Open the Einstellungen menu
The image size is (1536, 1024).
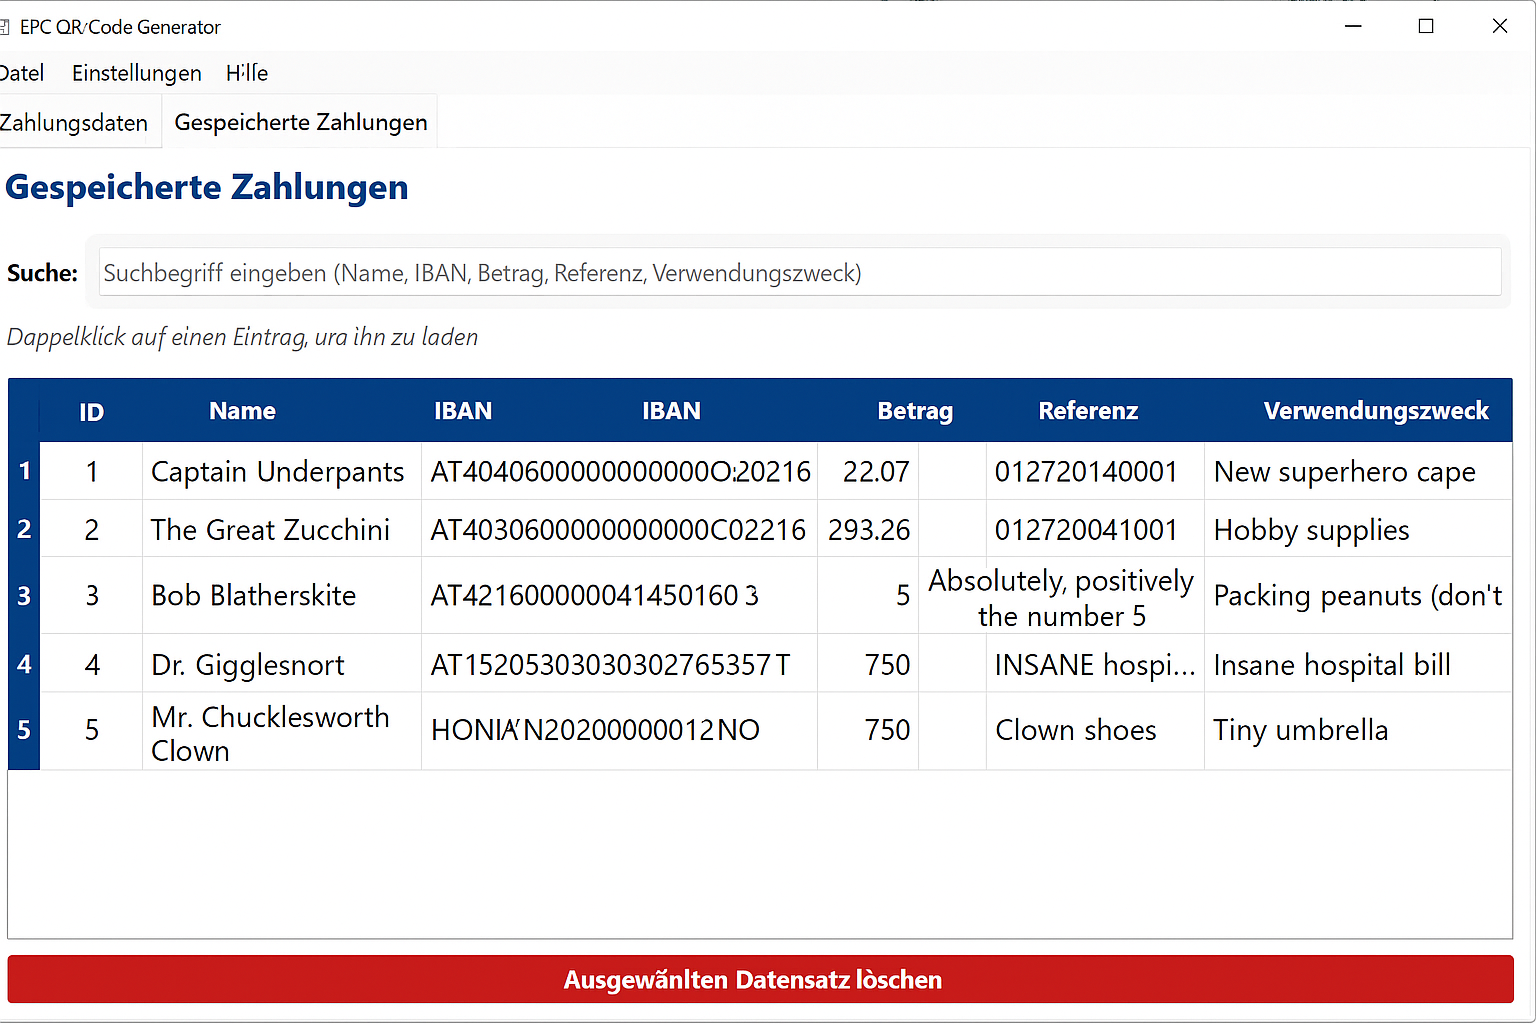point(137,73)
